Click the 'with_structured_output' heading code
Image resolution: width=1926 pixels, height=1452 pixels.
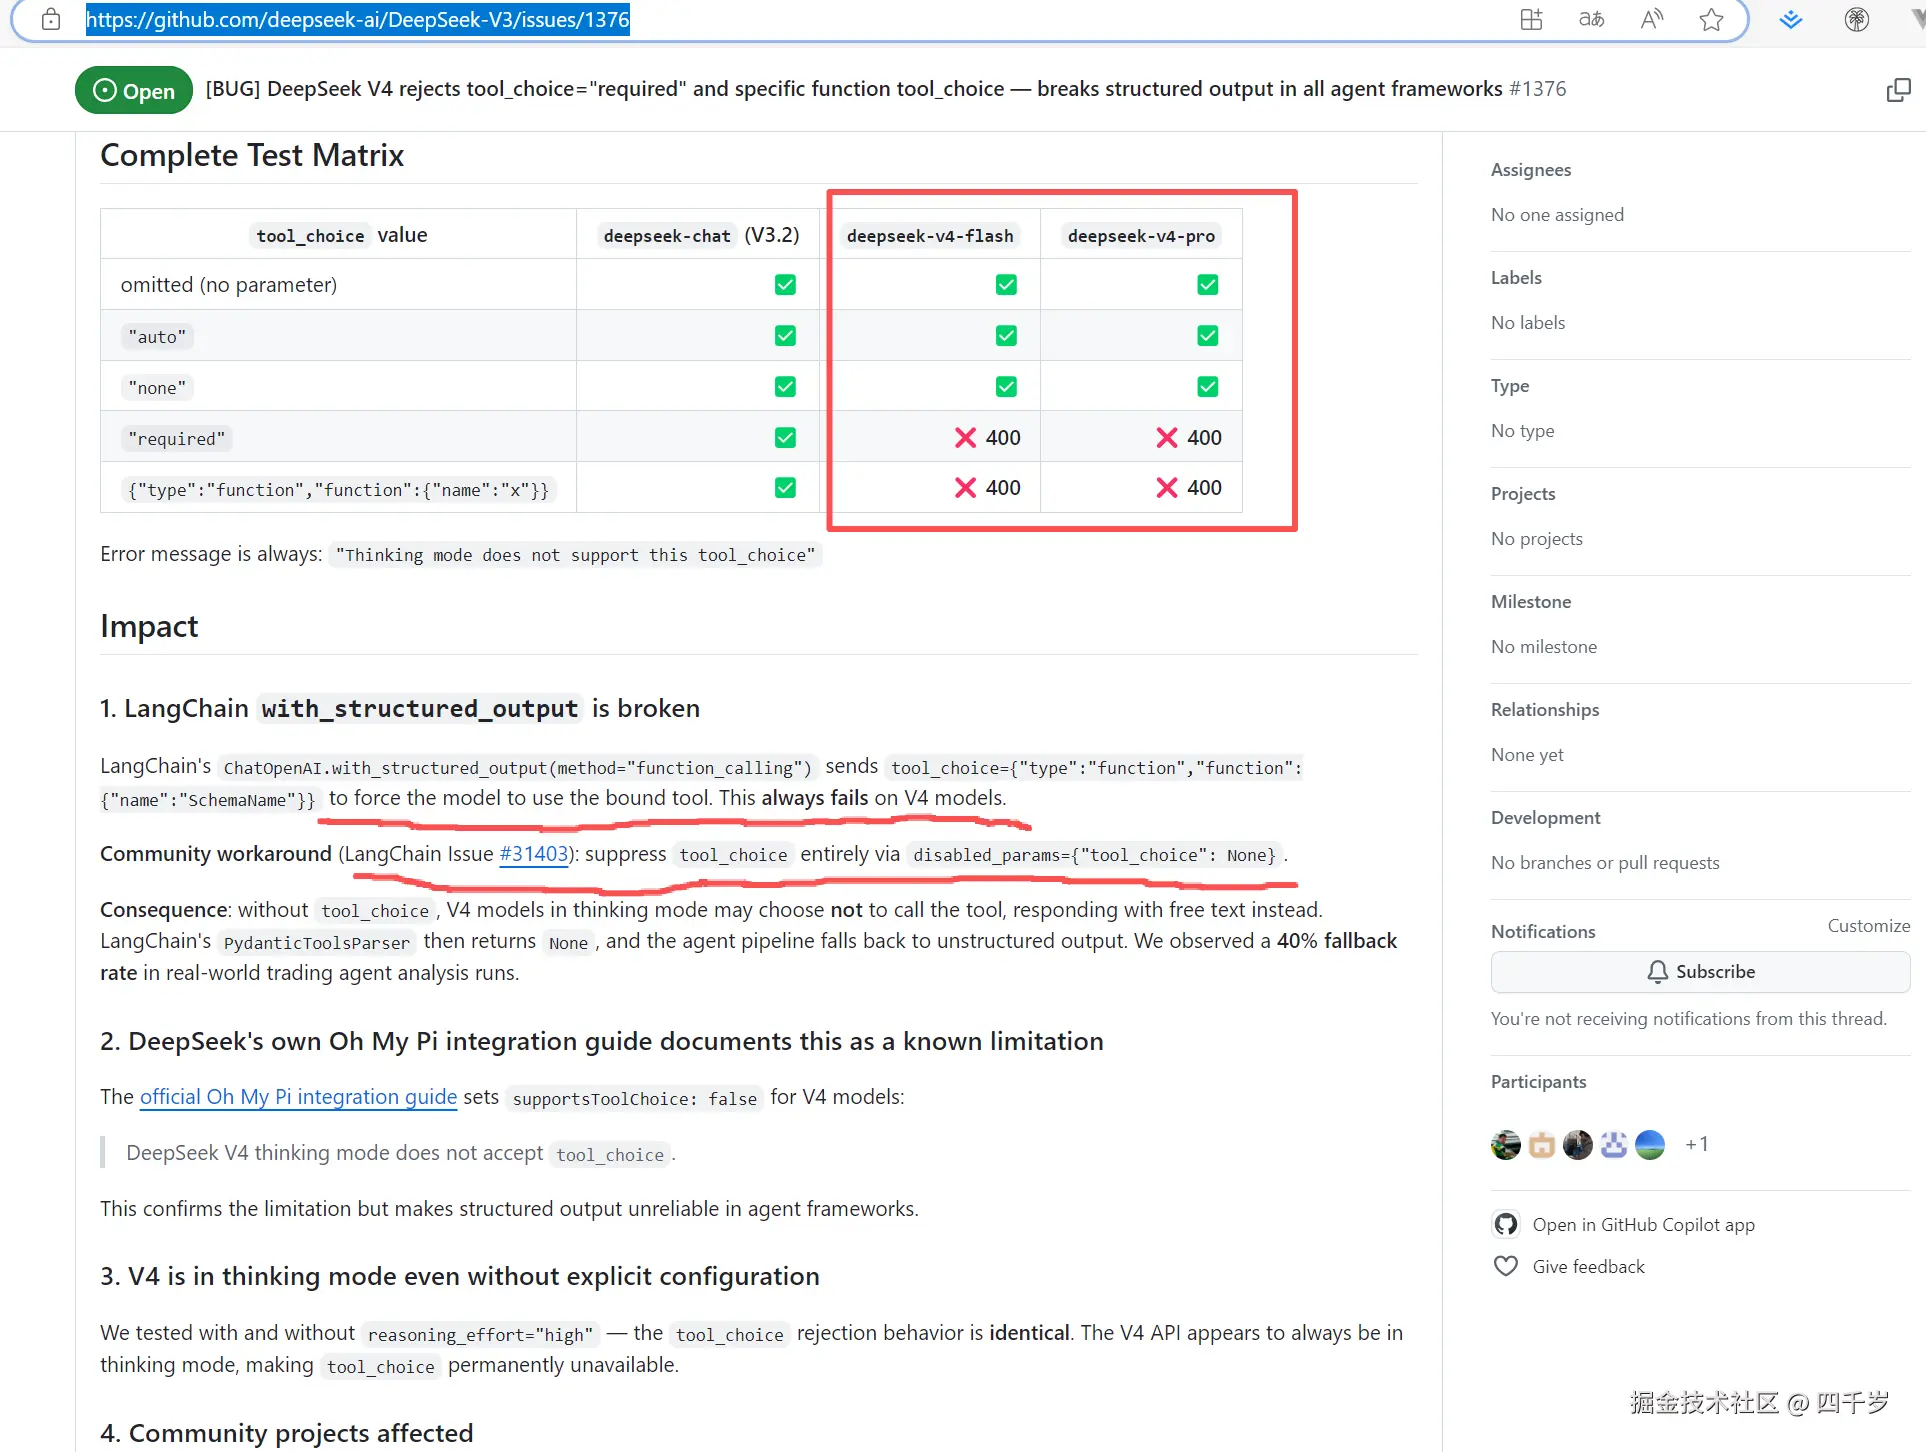click(420, 709)
